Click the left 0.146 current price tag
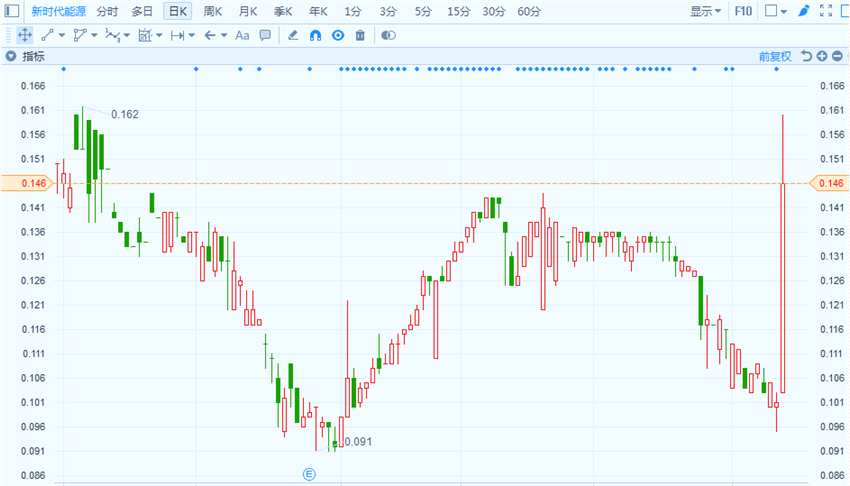 click(28, 183)
